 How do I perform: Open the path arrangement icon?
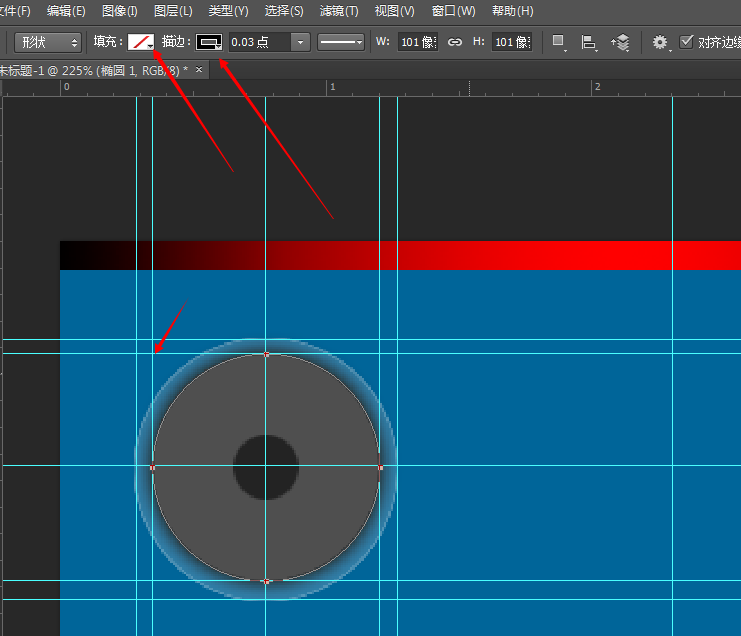(620, 42)
